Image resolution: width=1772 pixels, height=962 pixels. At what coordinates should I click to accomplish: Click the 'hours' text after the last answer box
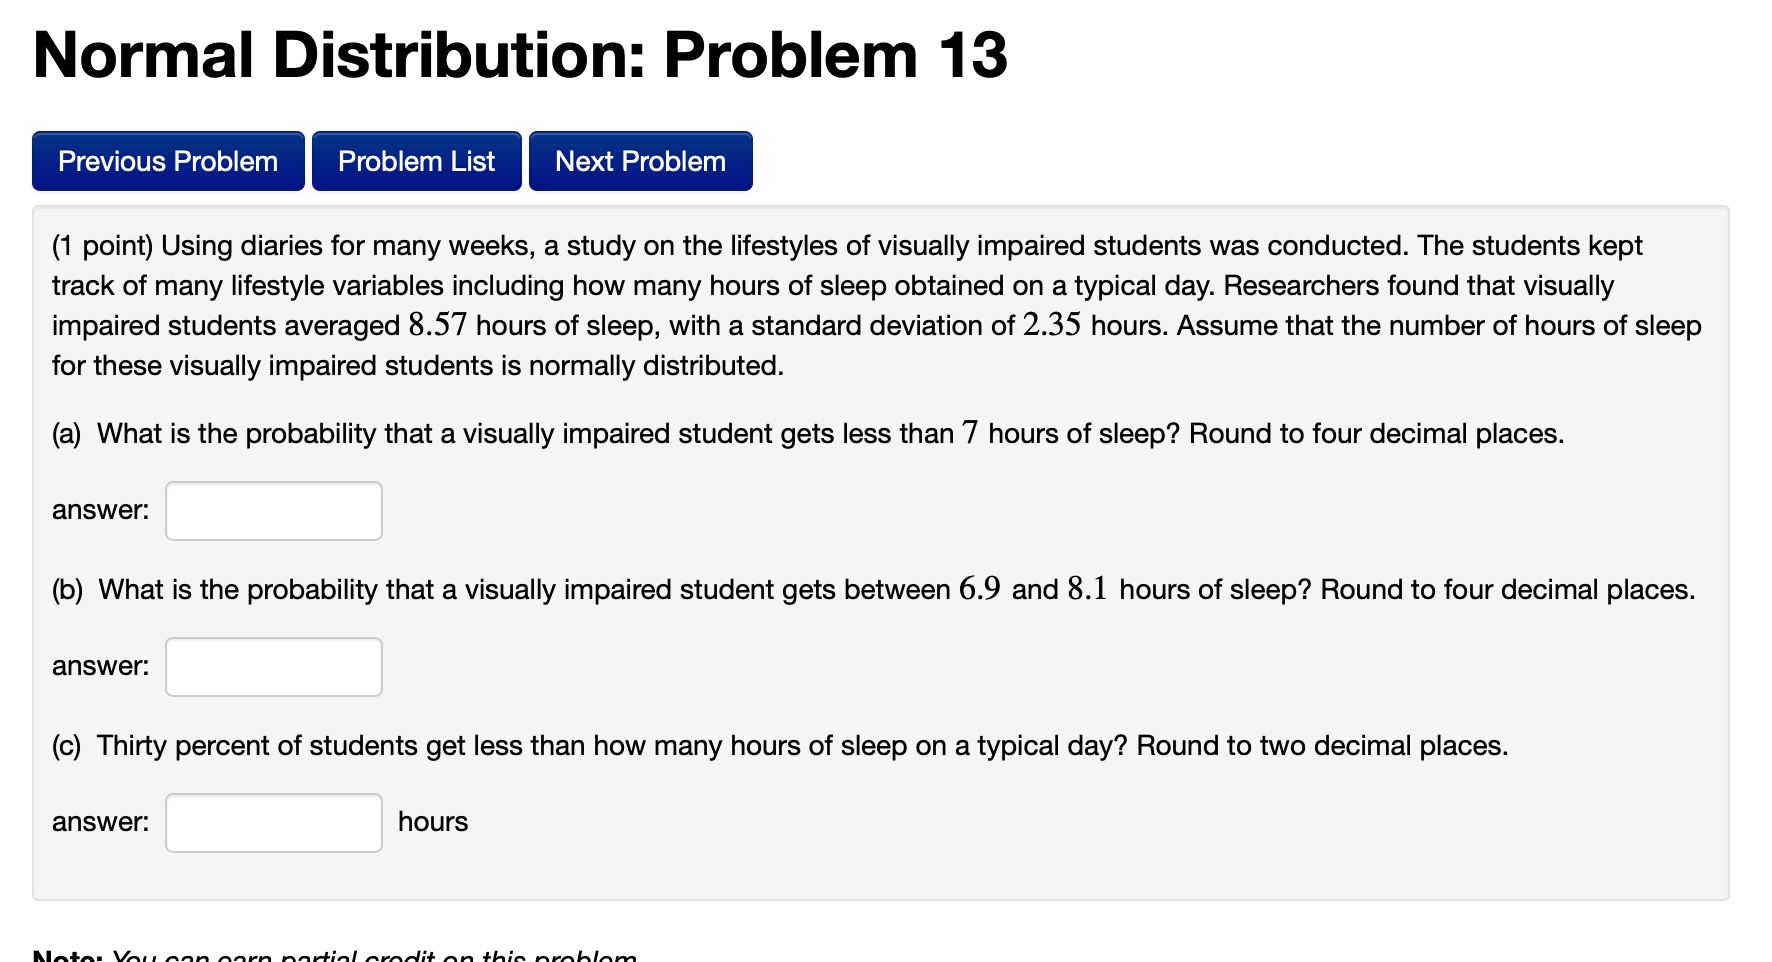(432, 821)
